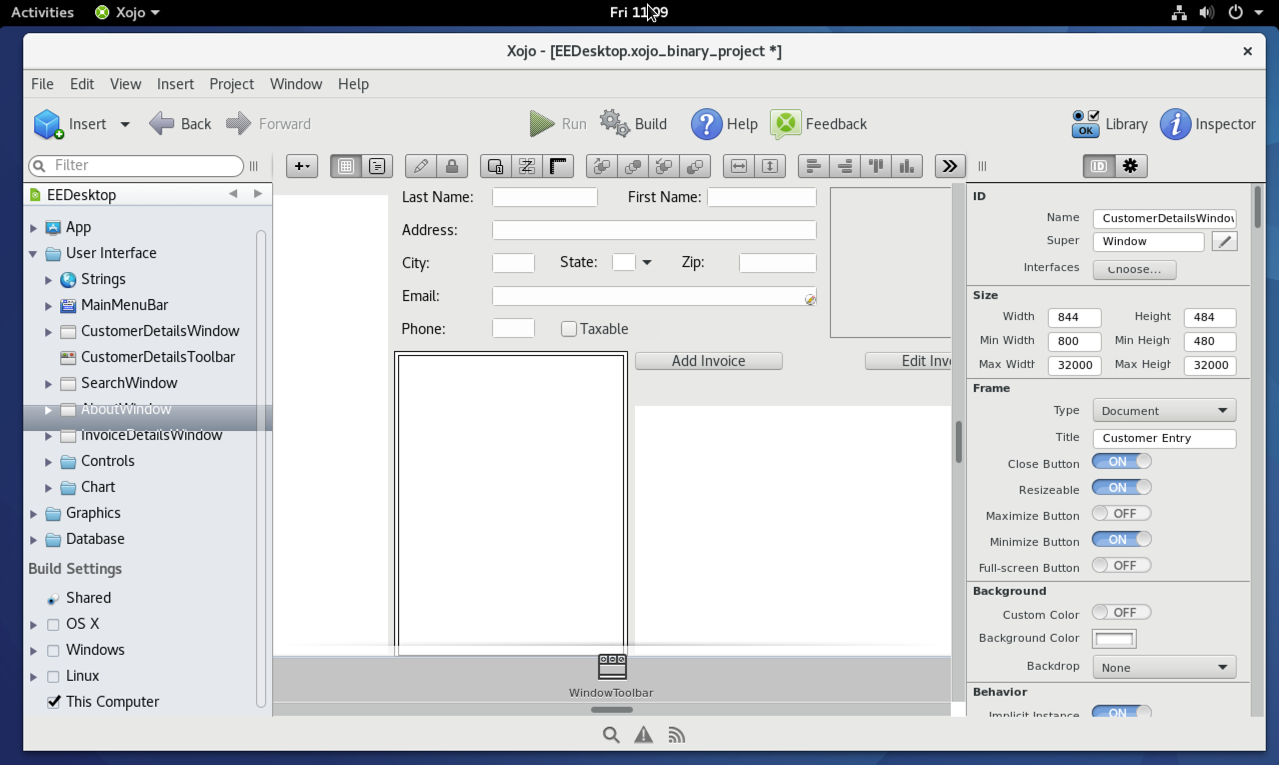Image resolution: width=1279 pixels, height=765 pixels.
Task: Open the Window menu
Action: pos(296,84)
